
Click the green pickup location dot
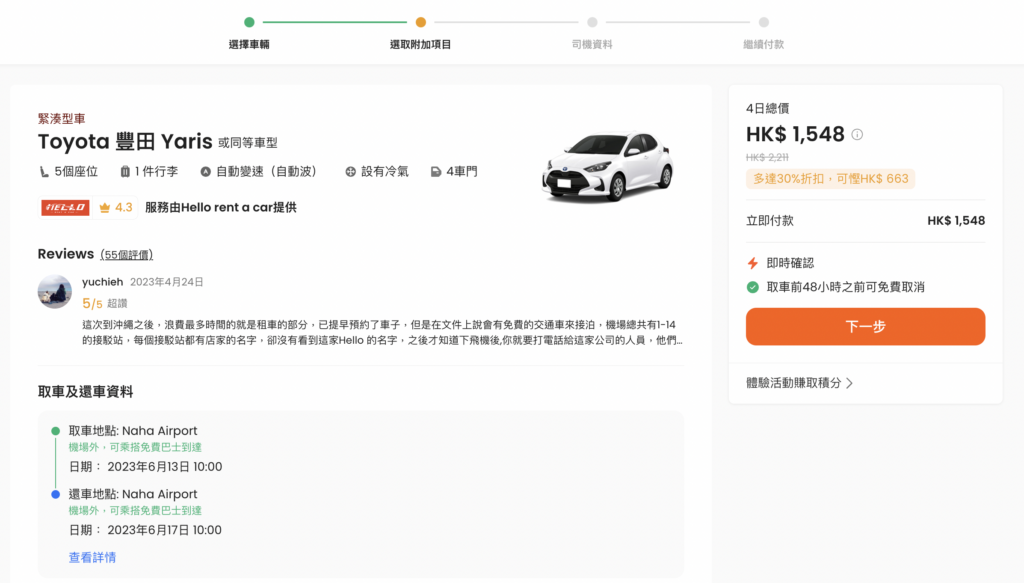click(56, 431)
